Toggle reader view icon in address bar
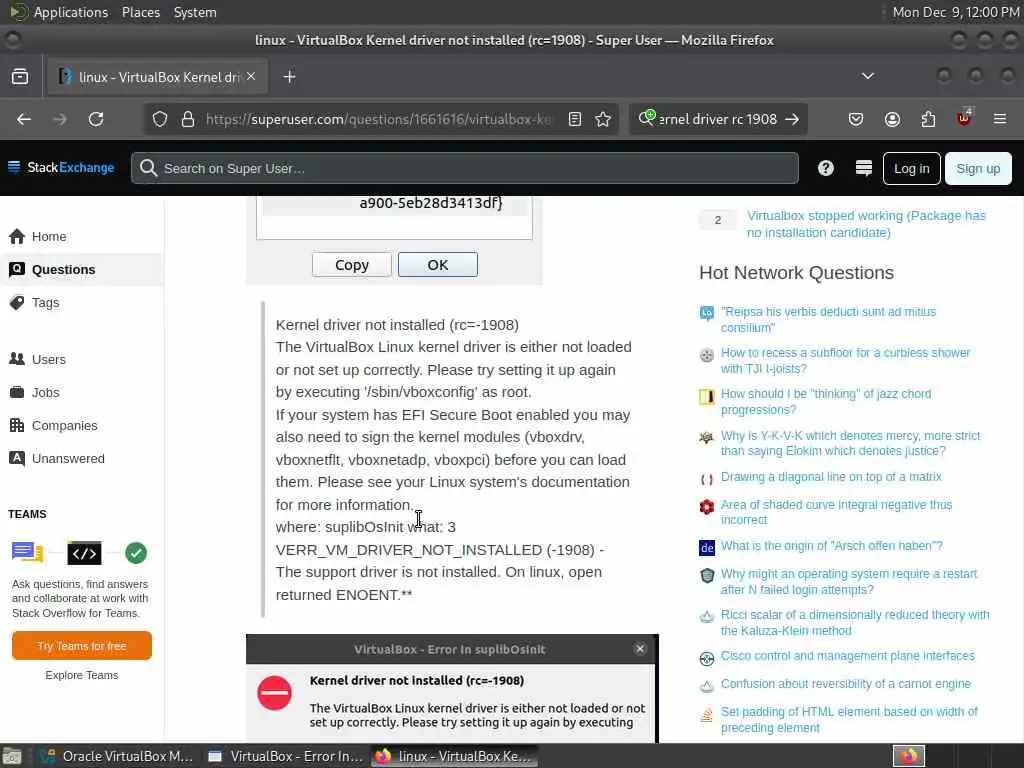Screen dimensions: 1024x768 [575, 119]
